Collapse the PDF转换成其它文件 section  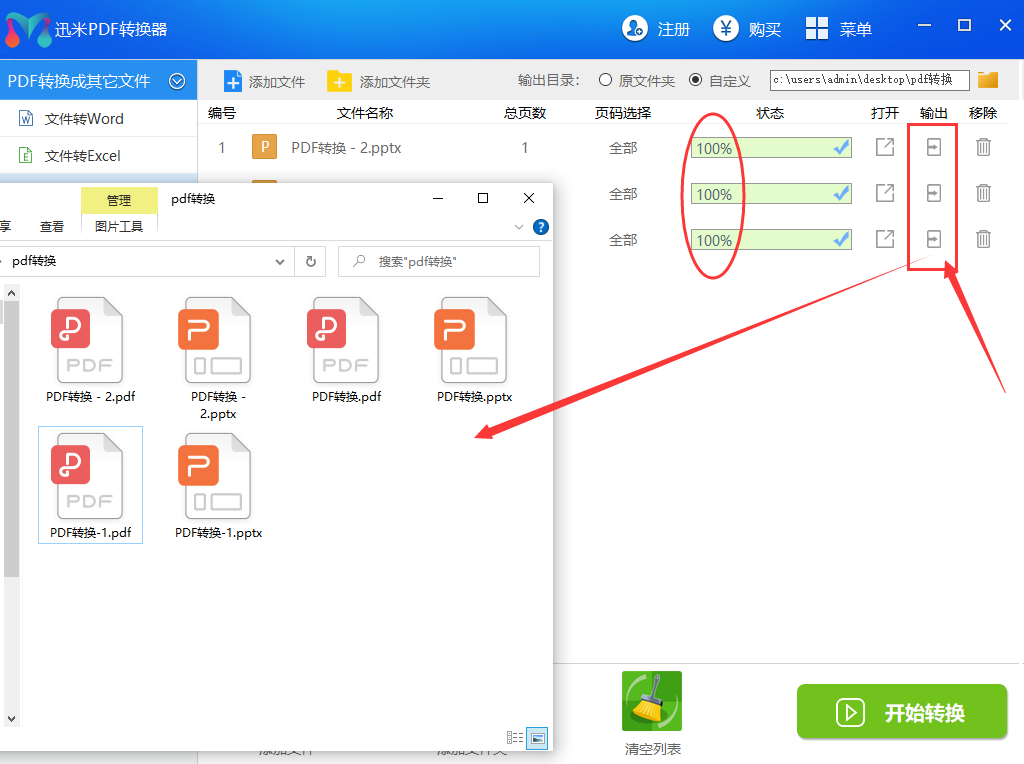click(177, 81)
